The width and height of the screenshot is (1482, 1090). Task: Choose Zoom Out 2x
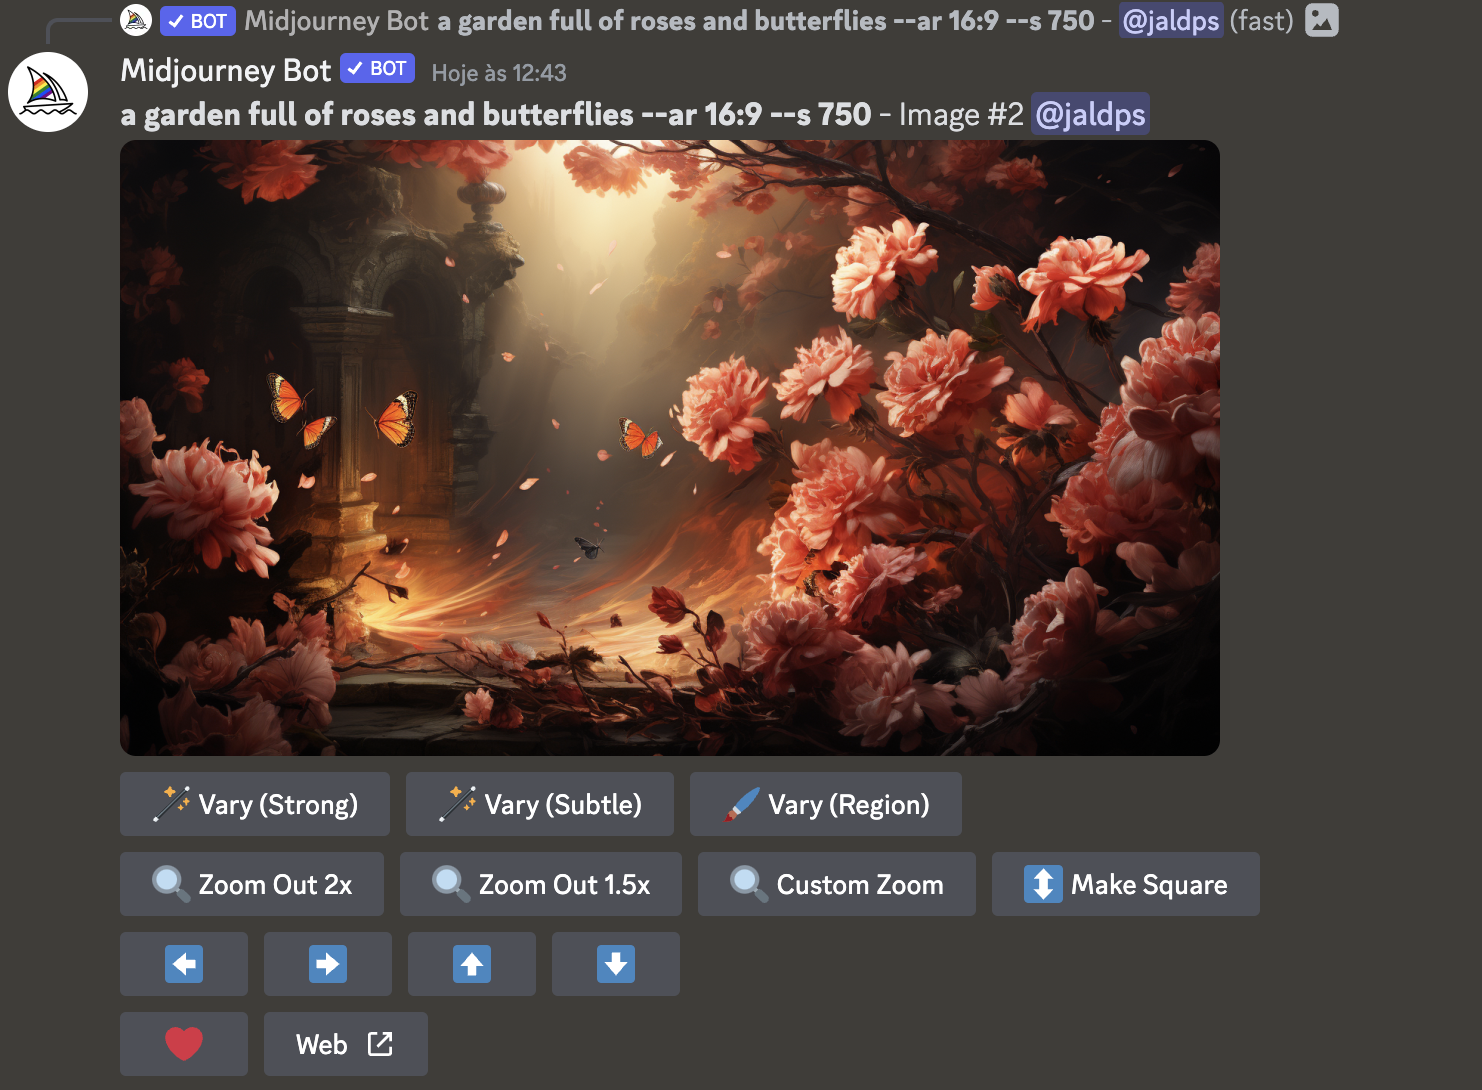tap(252, 884)
